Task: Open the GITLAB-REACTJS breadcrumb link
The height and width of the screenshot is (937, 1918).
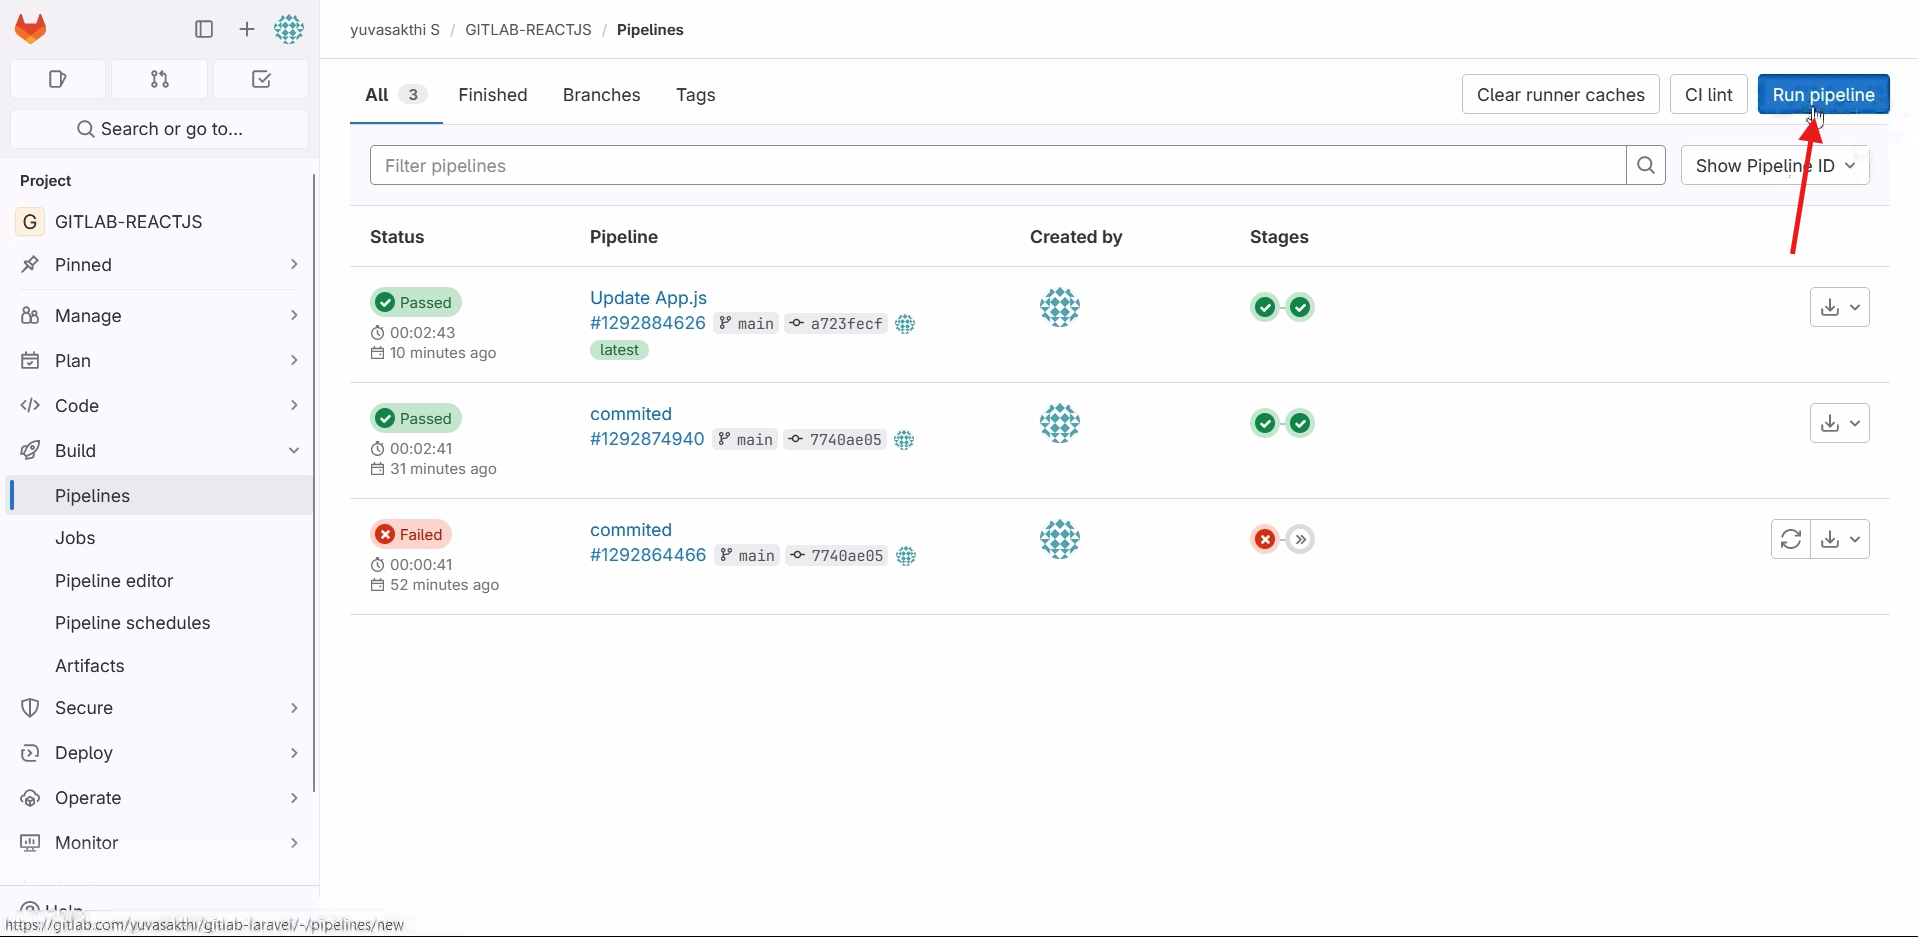Action: point(528,30)
